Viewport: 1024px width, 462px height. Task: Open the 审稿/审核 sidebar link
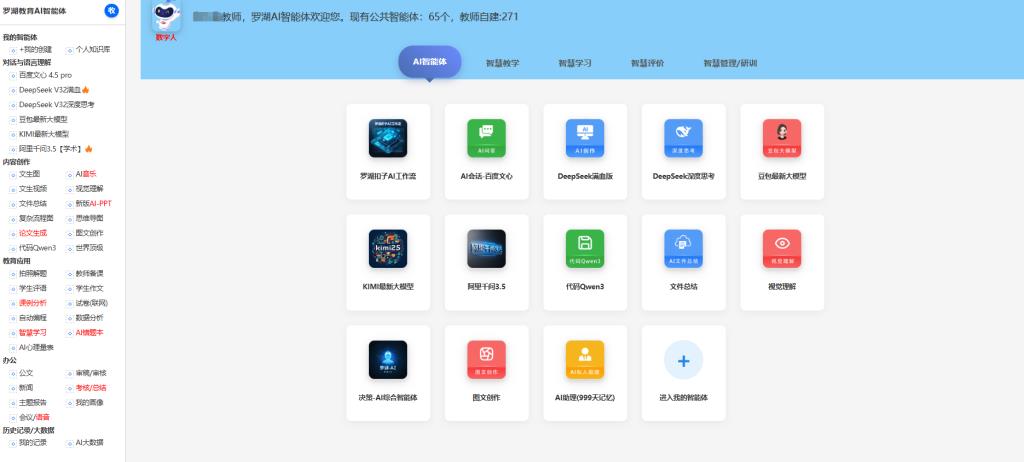(x=90, y=373)
